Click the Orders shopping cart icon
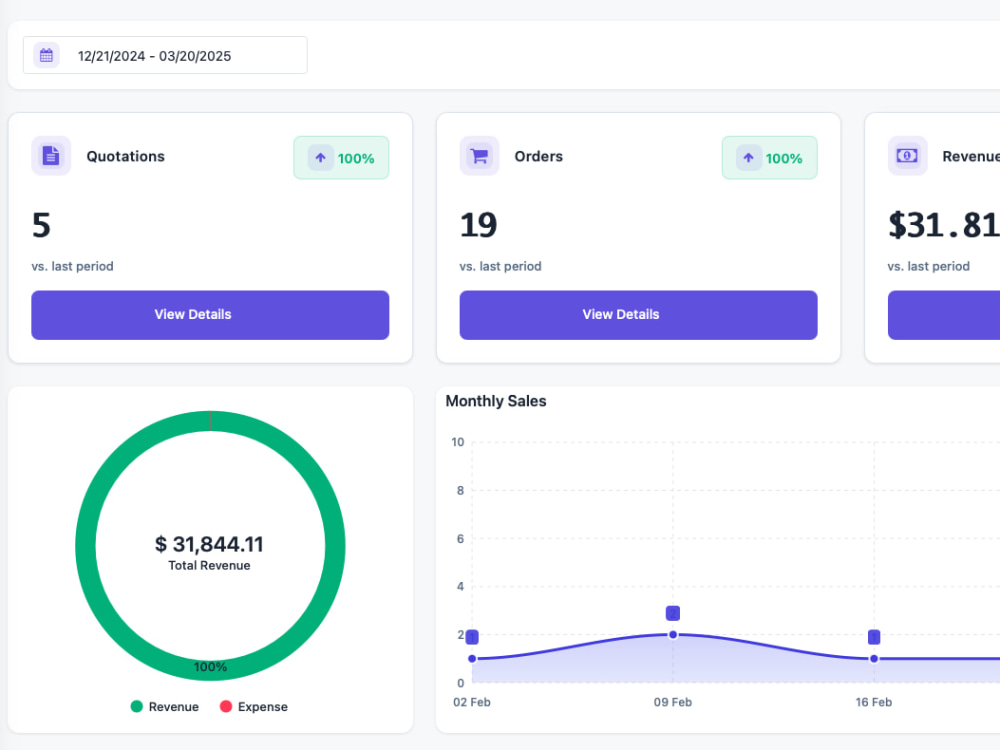Image resolution: width=1000 pixels, height=750 pixels. pos(479,156)
